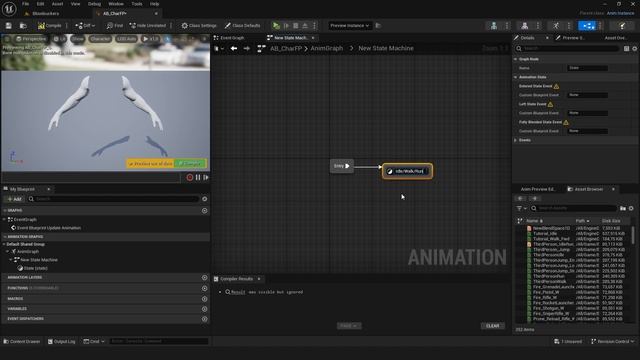Switch to the Event Graph tab
The image size is (640, 360).
(232, 38)
